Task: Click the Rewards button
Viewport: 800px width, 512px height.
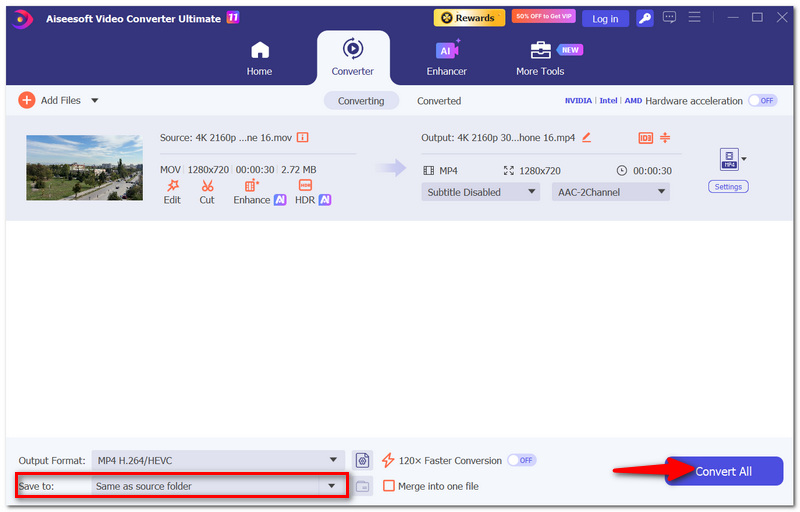Action: [x=469, y=18]
